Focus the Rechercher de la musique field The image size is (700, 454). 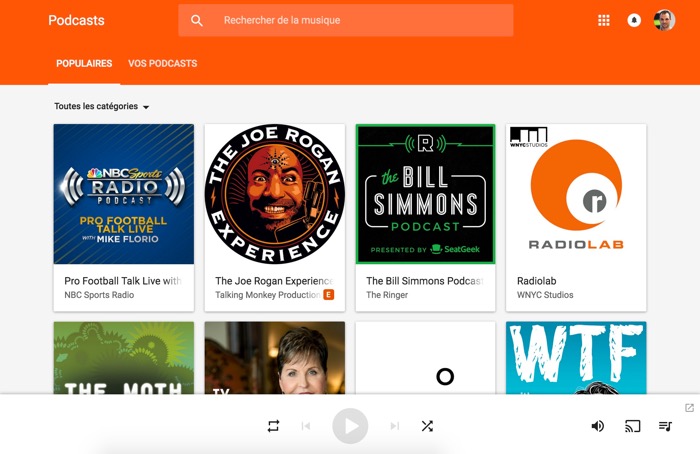tap(360, 20)
